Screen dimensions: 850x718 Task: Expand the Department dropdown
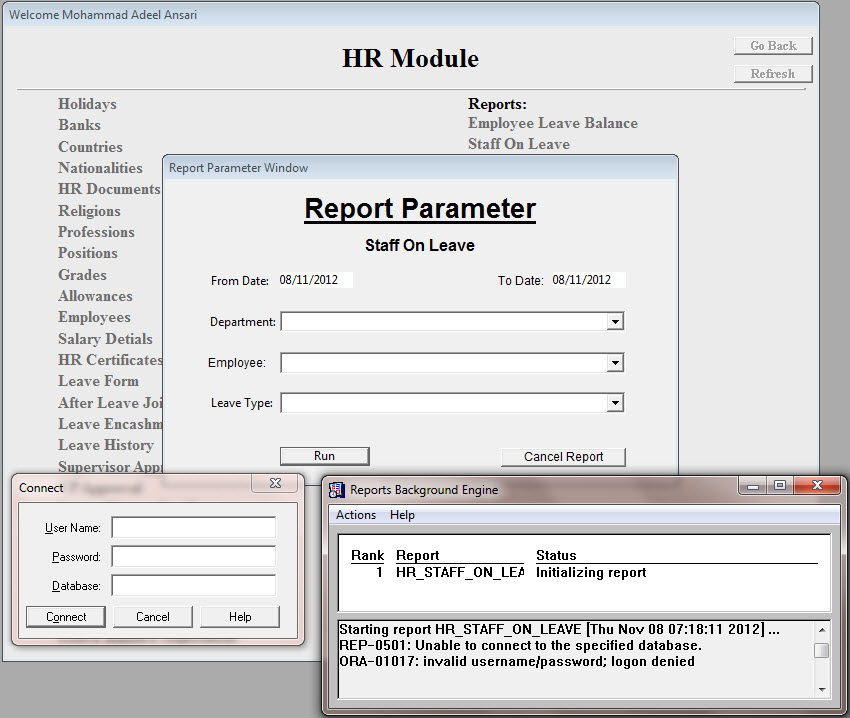coord(615,322)
